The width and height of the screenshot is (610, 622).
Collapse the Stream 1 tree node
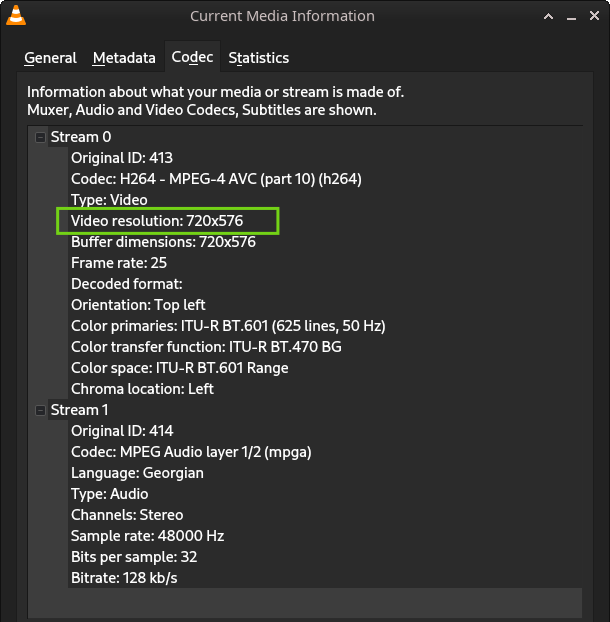40,410
